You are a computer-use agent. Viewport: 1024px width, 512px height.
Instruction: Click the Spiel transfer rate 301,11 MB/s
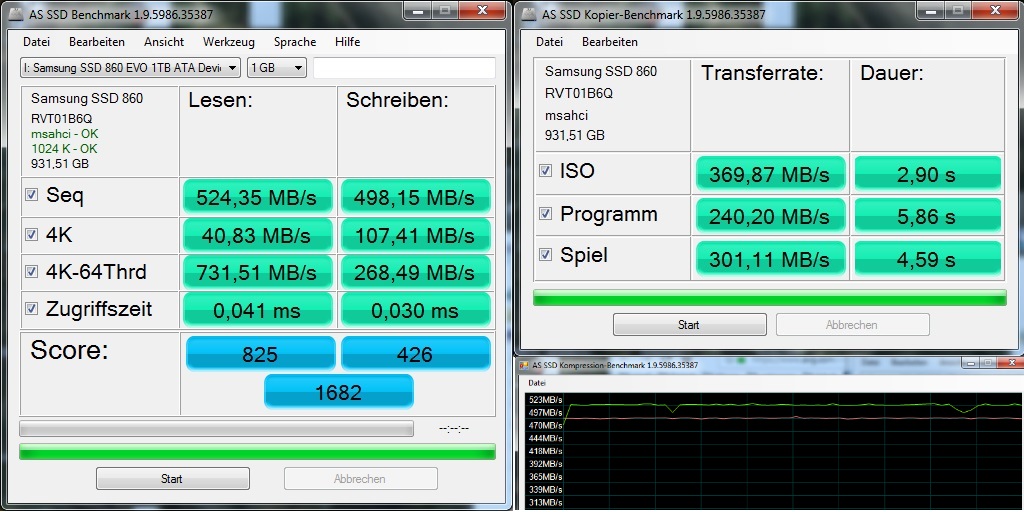point(771,258)
